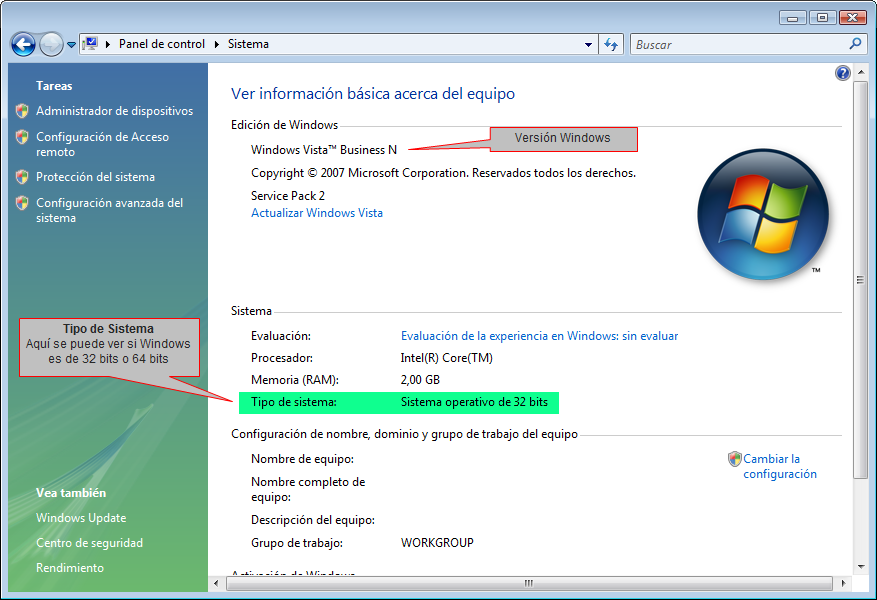Click the Refresh button next to the address bar
The image size is (877, 600).
611,44
